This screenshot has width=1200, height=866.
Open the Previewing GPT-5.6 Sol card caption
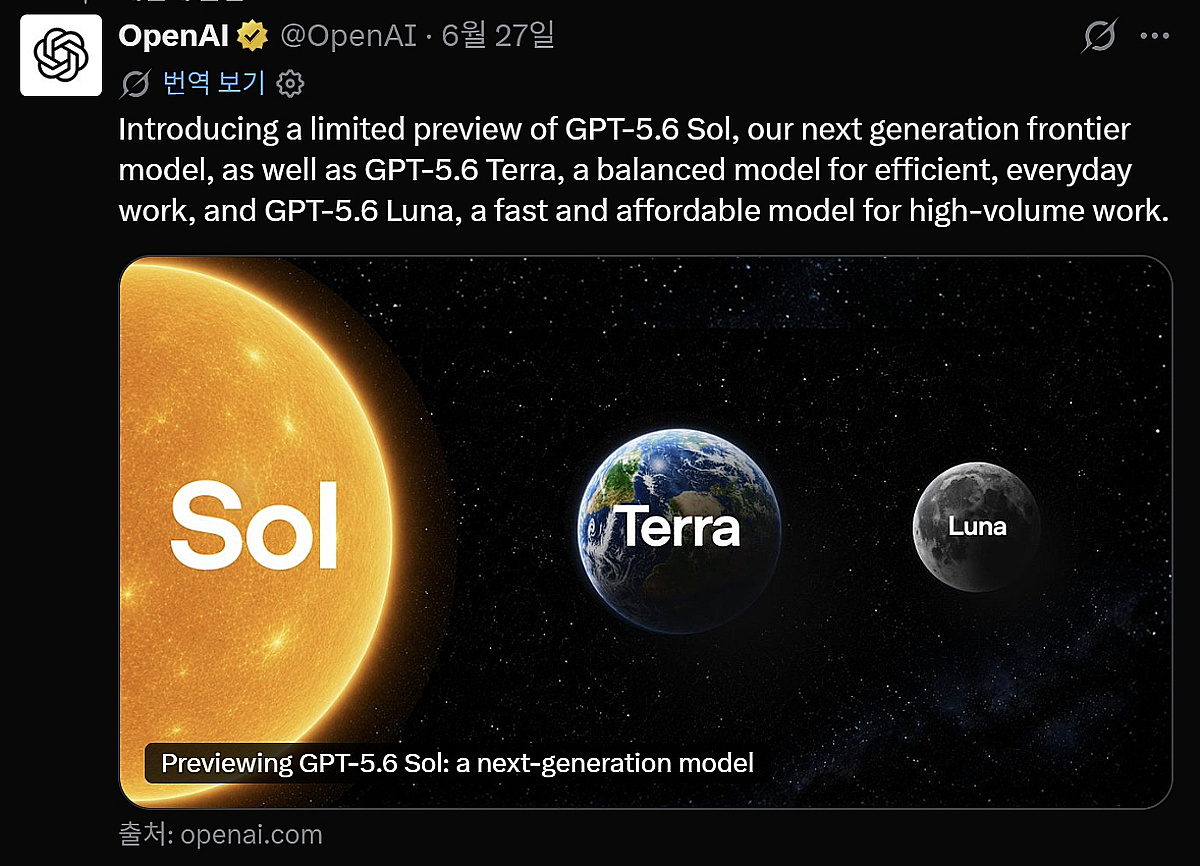pos(457,764)
